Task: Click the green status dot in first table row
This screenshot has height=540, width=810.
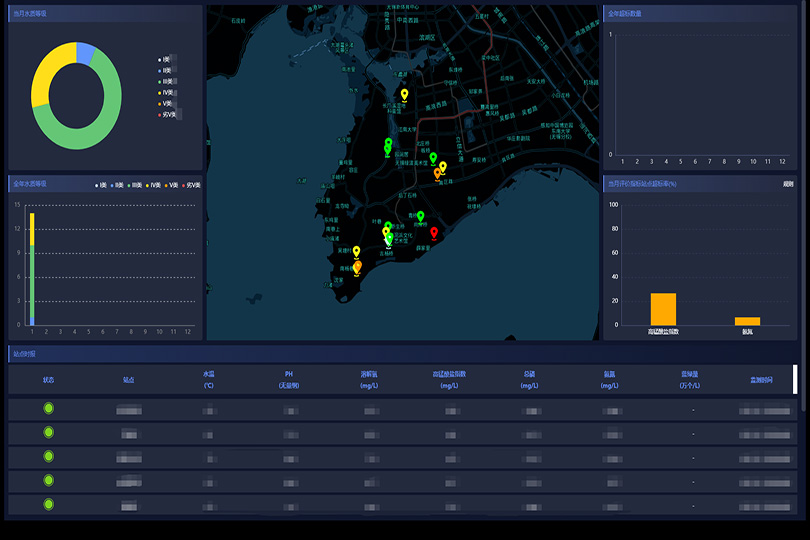Action: tap(48, 408)
